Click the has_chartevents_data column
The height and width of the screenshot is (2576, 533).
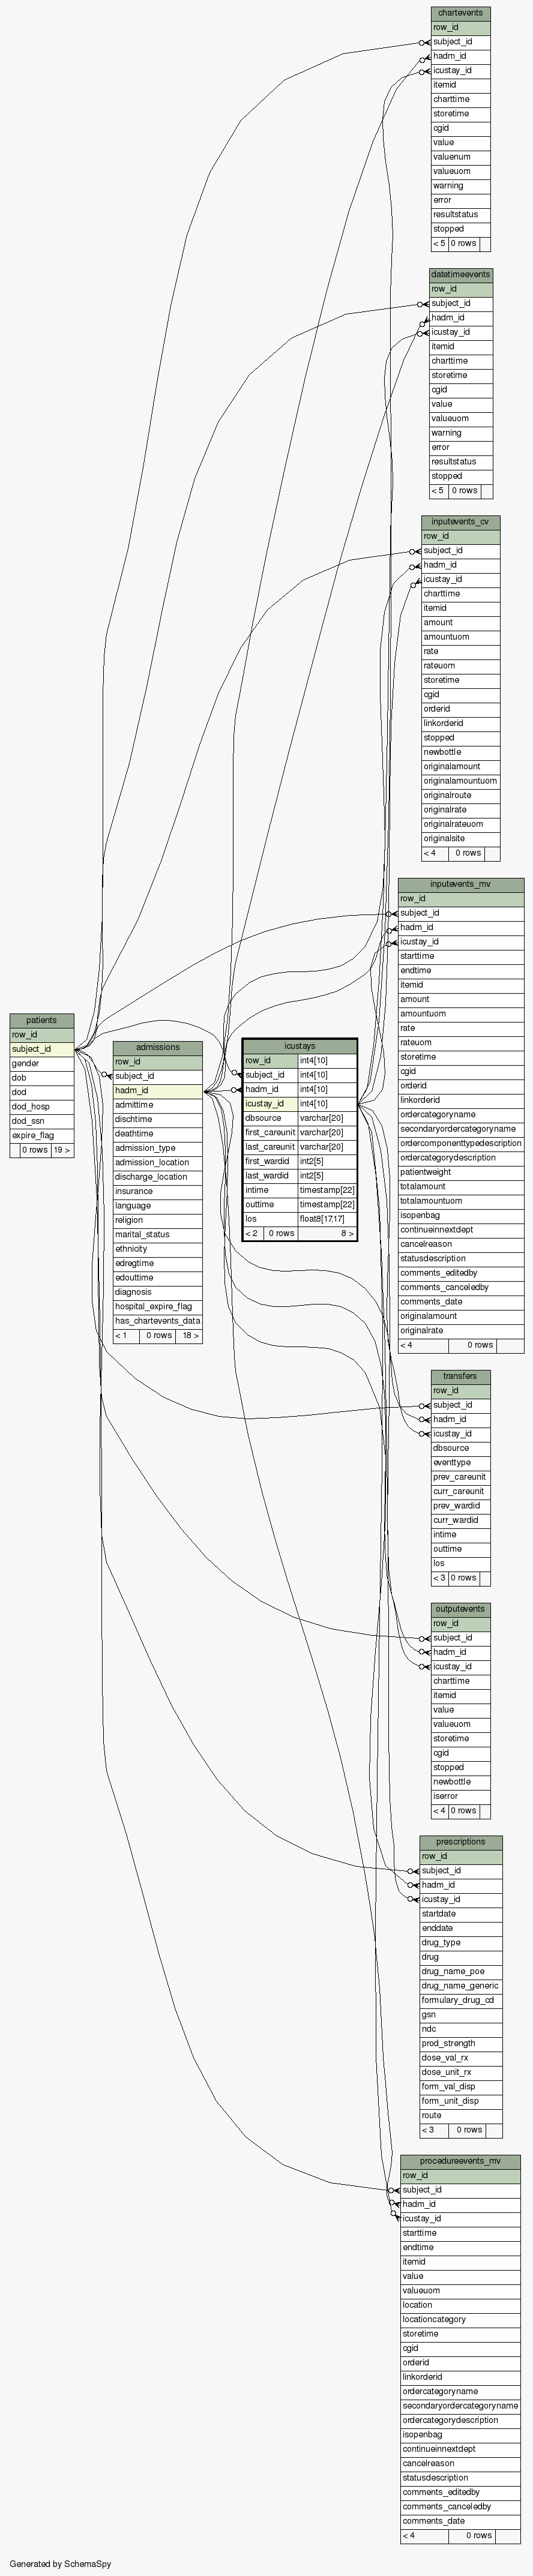[x=158, y=1321]
